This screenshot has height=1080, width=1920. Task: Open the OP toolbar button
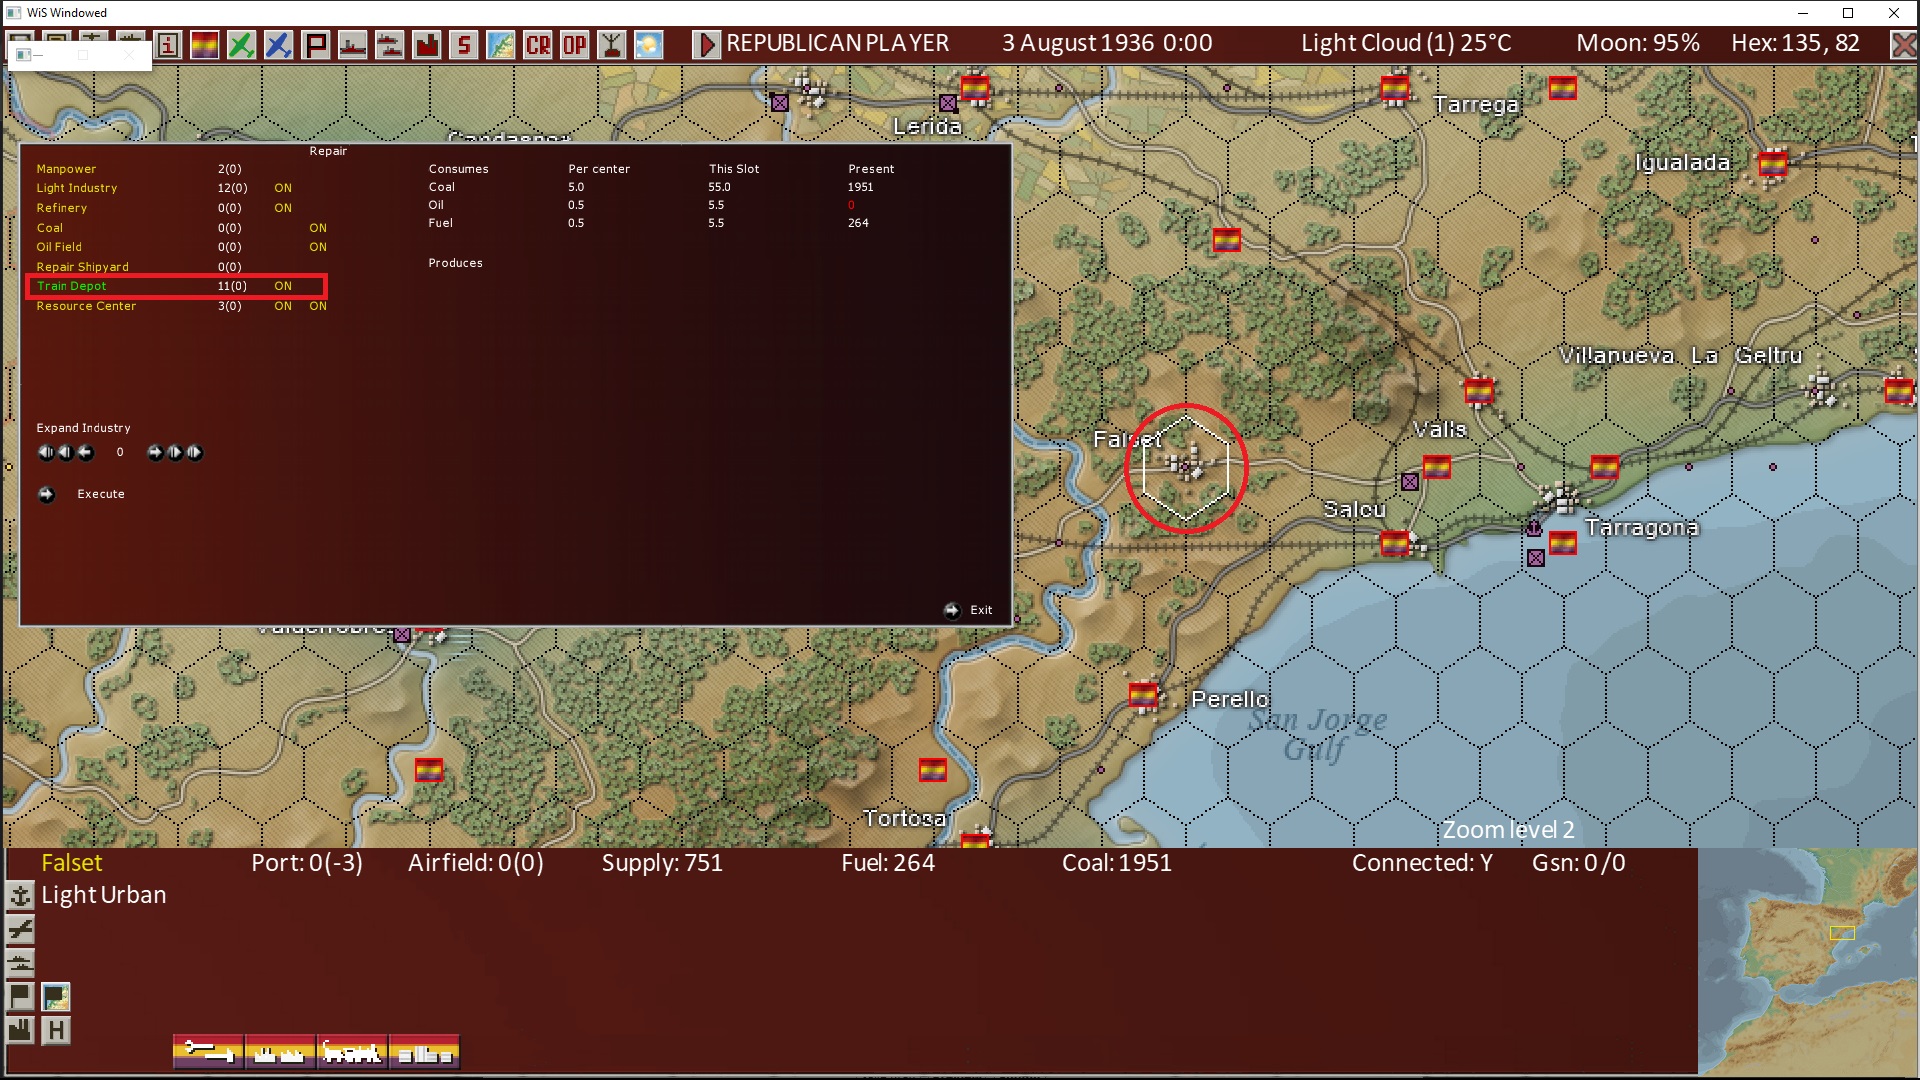[575, 45]
